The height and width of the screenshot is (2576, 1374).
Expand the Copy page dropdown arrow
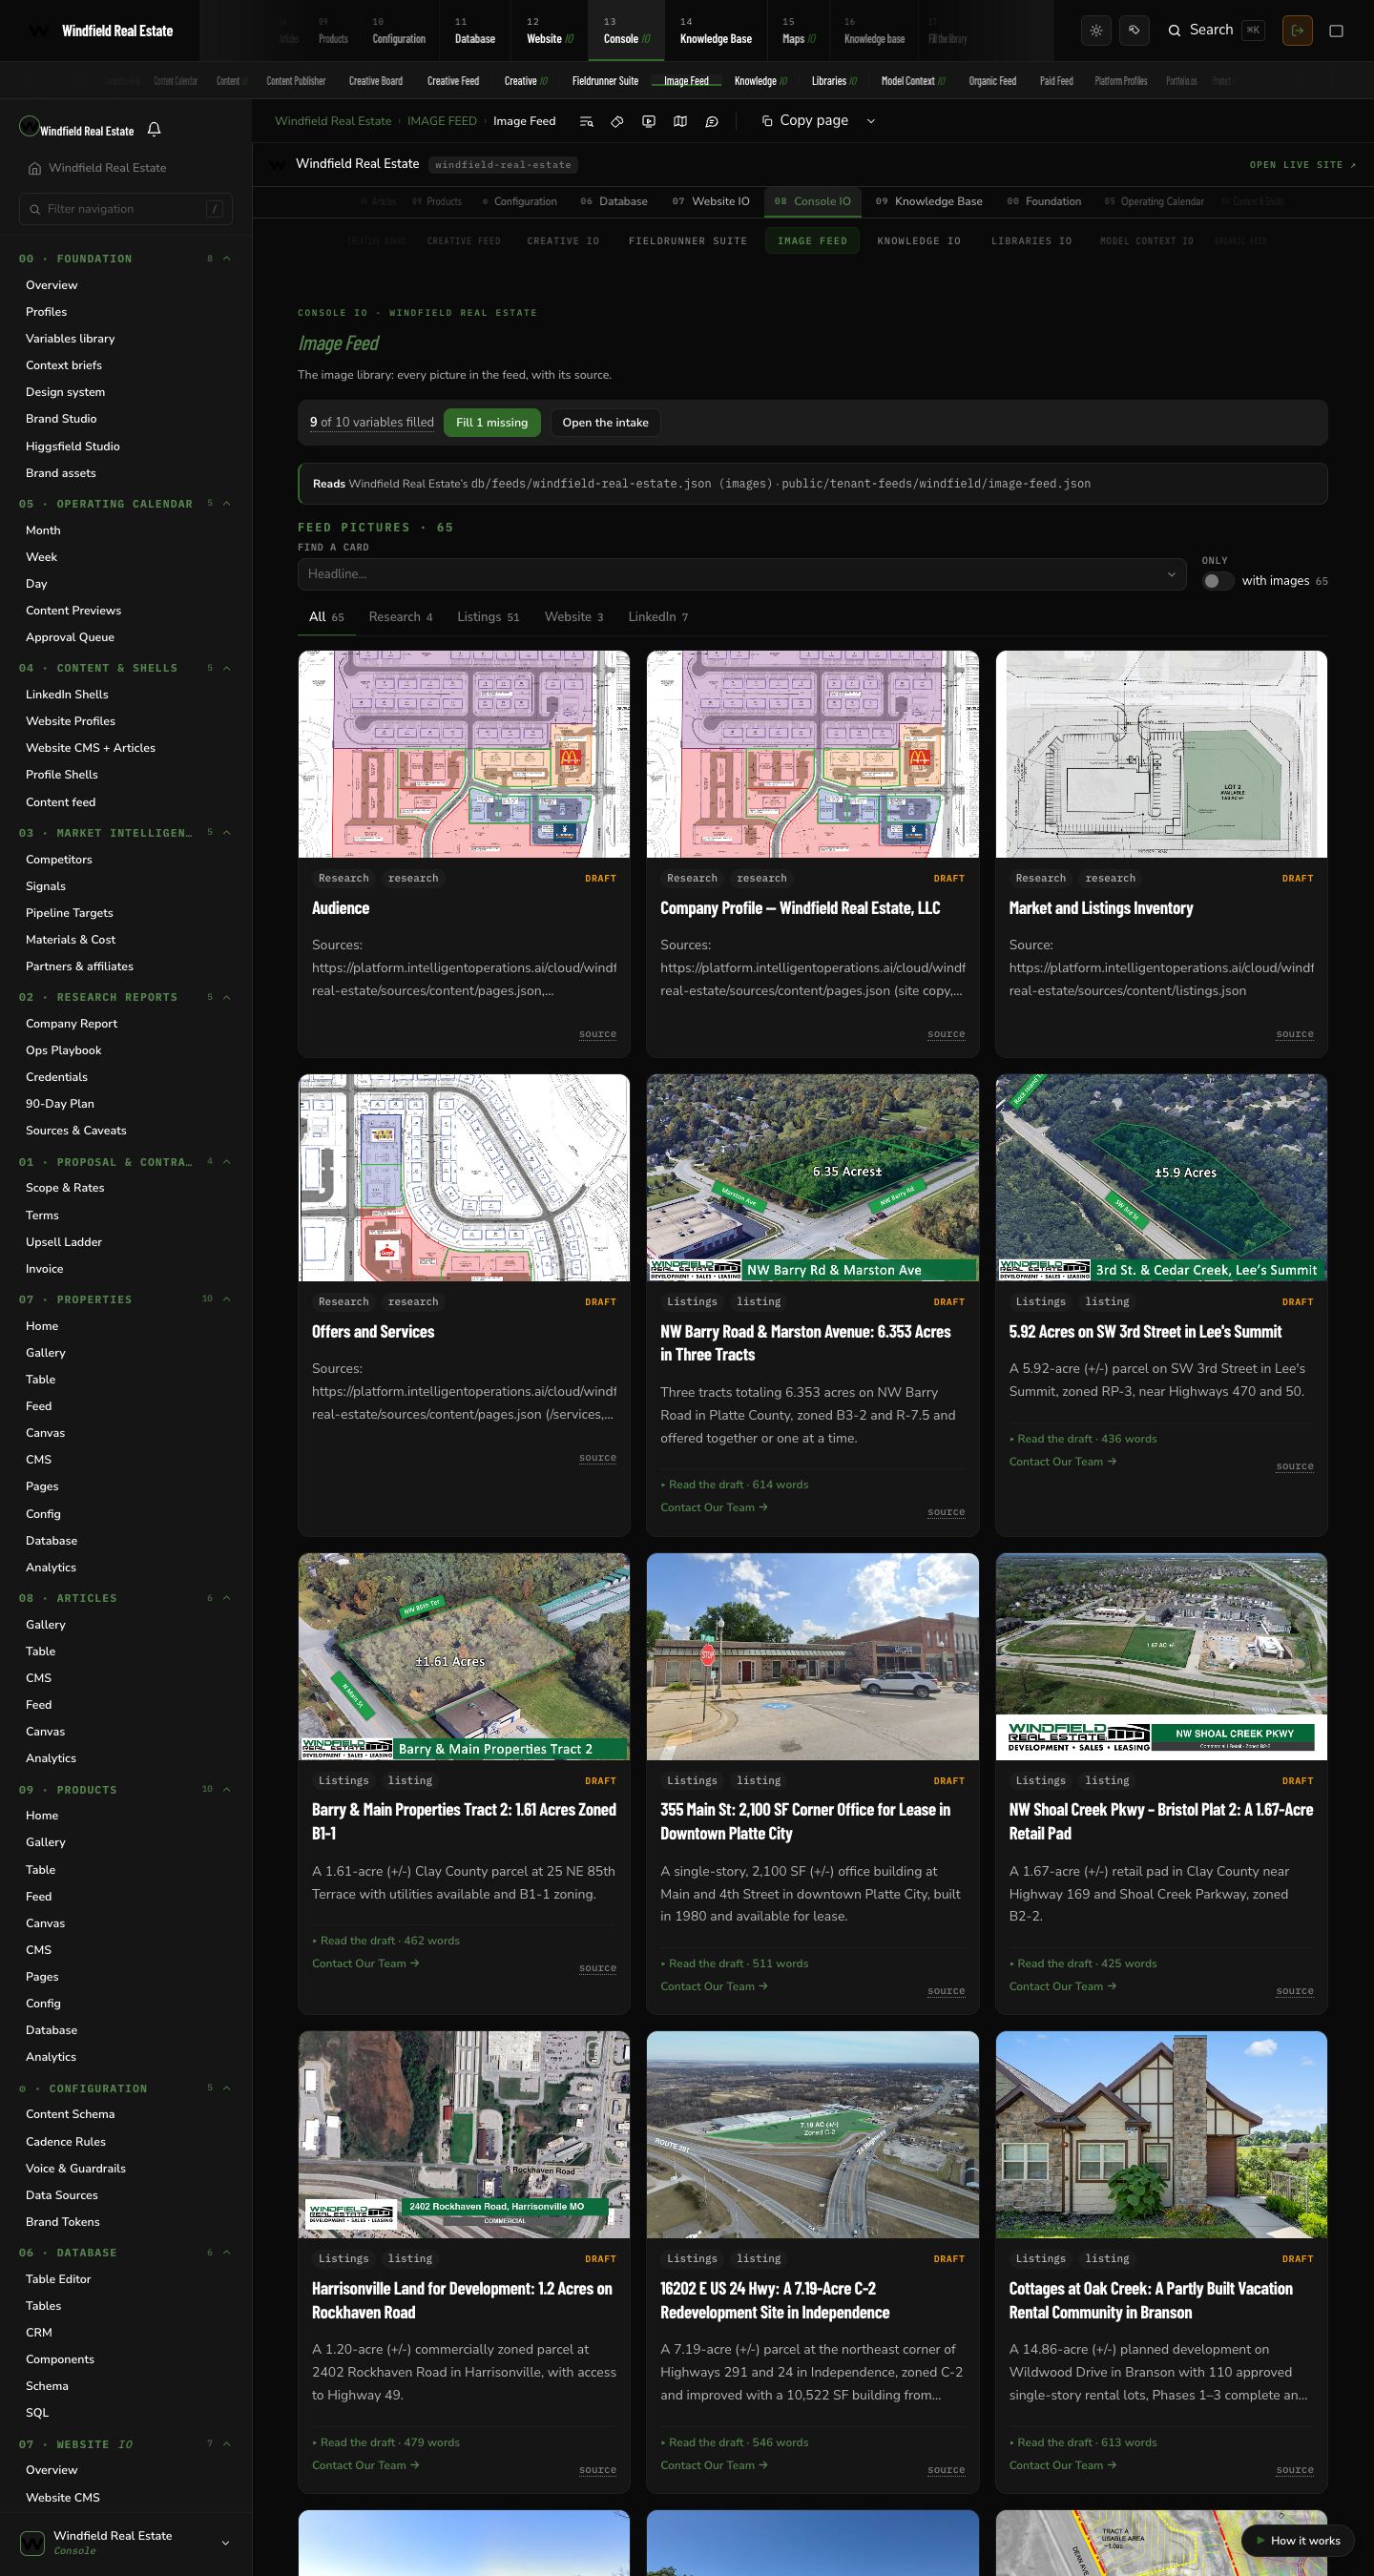coord(871,121)
